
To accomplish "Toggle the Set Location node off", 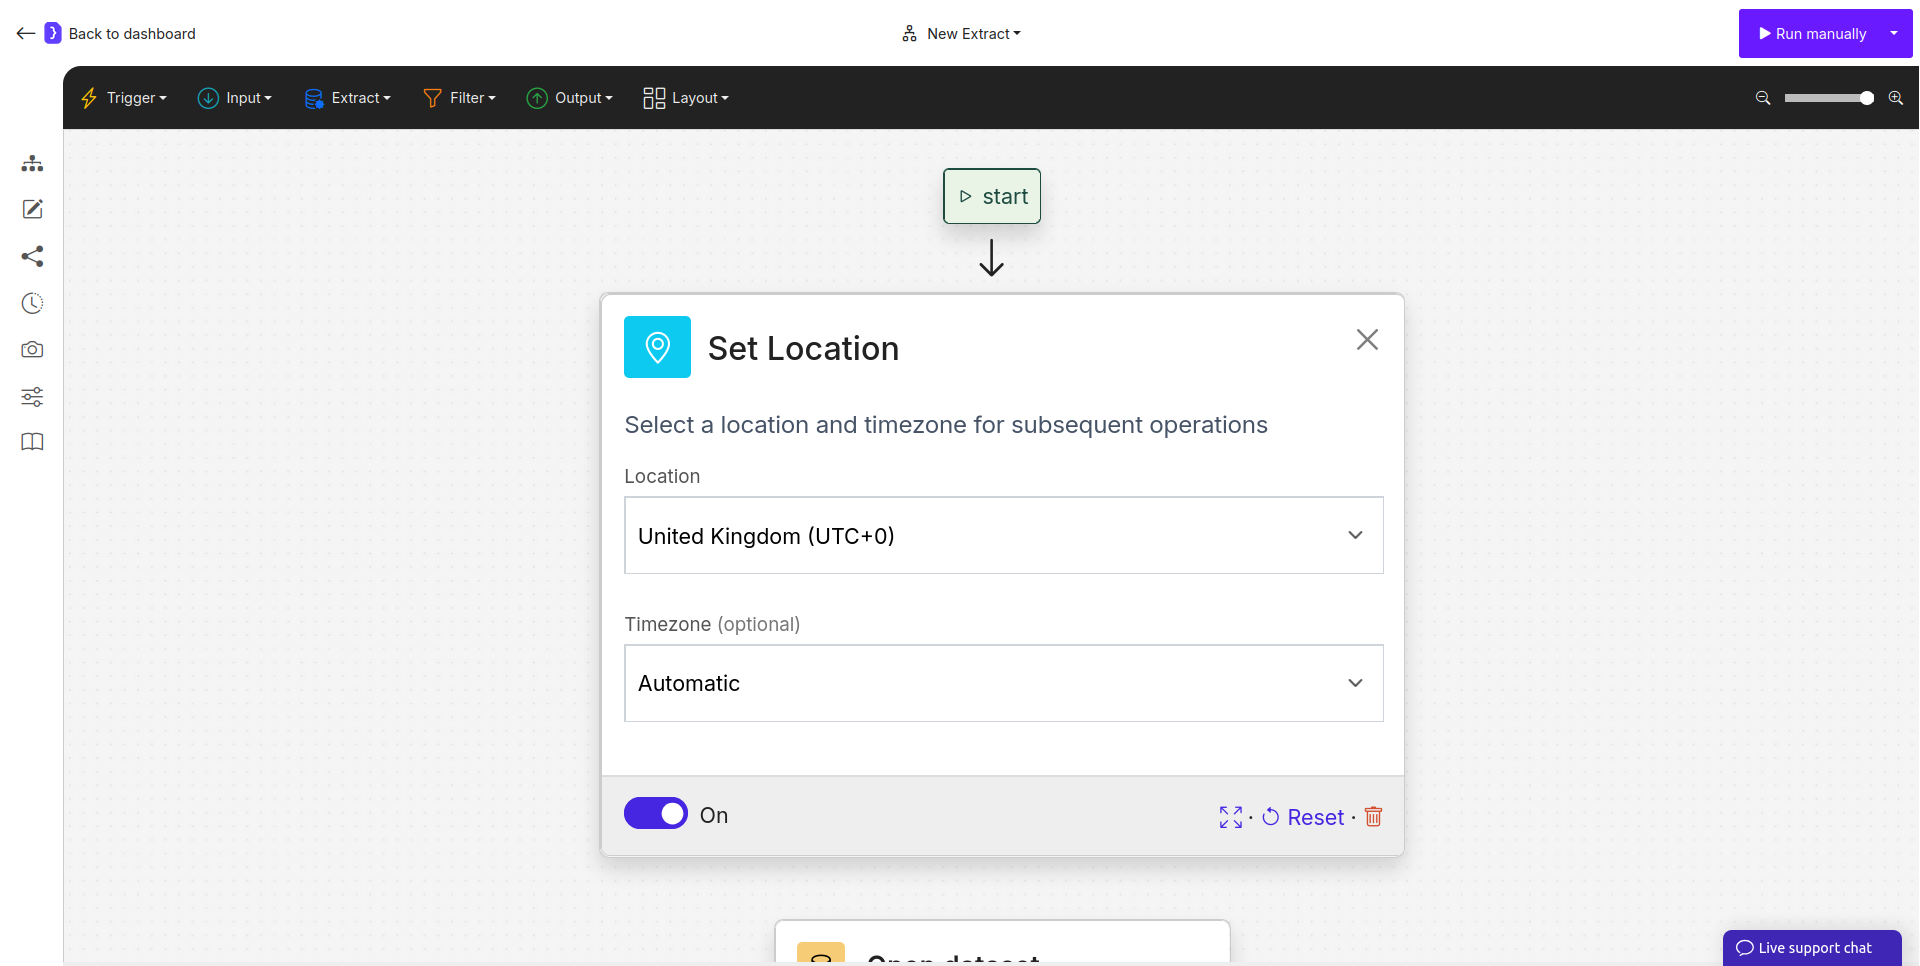I will [656, 813].
